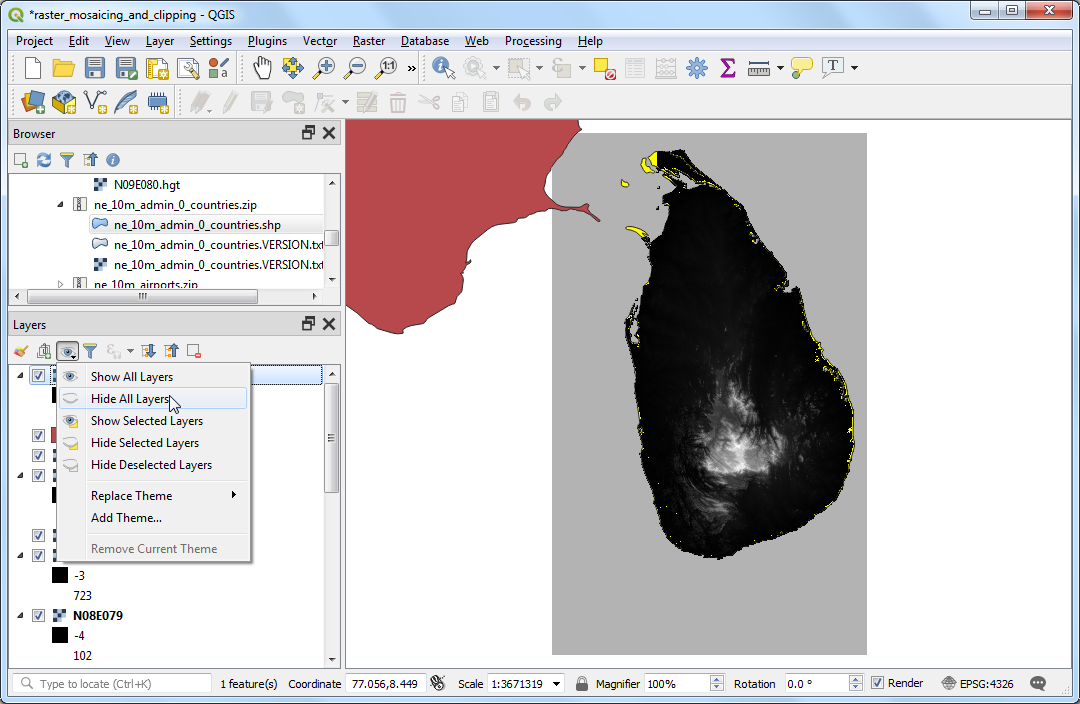Screen dimensions: 1080x704
Task: Select ne_10m_admin_0_countries.shp in Browser
Action: coord(197,225)
